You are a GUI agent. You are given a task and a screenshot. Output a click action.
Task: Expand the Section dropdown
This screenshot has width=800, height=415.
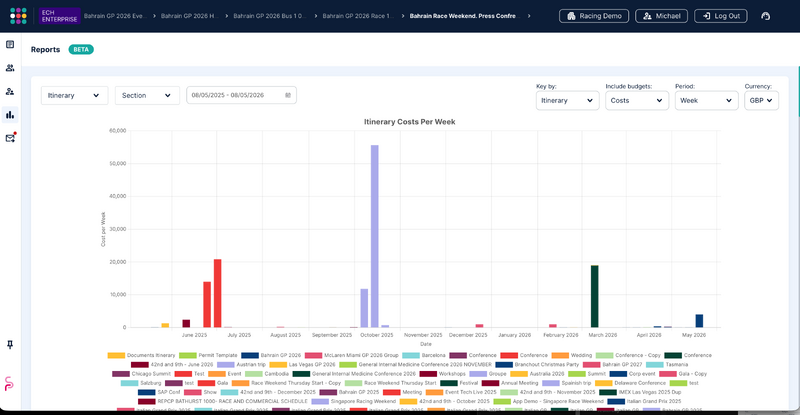(147, 95)
